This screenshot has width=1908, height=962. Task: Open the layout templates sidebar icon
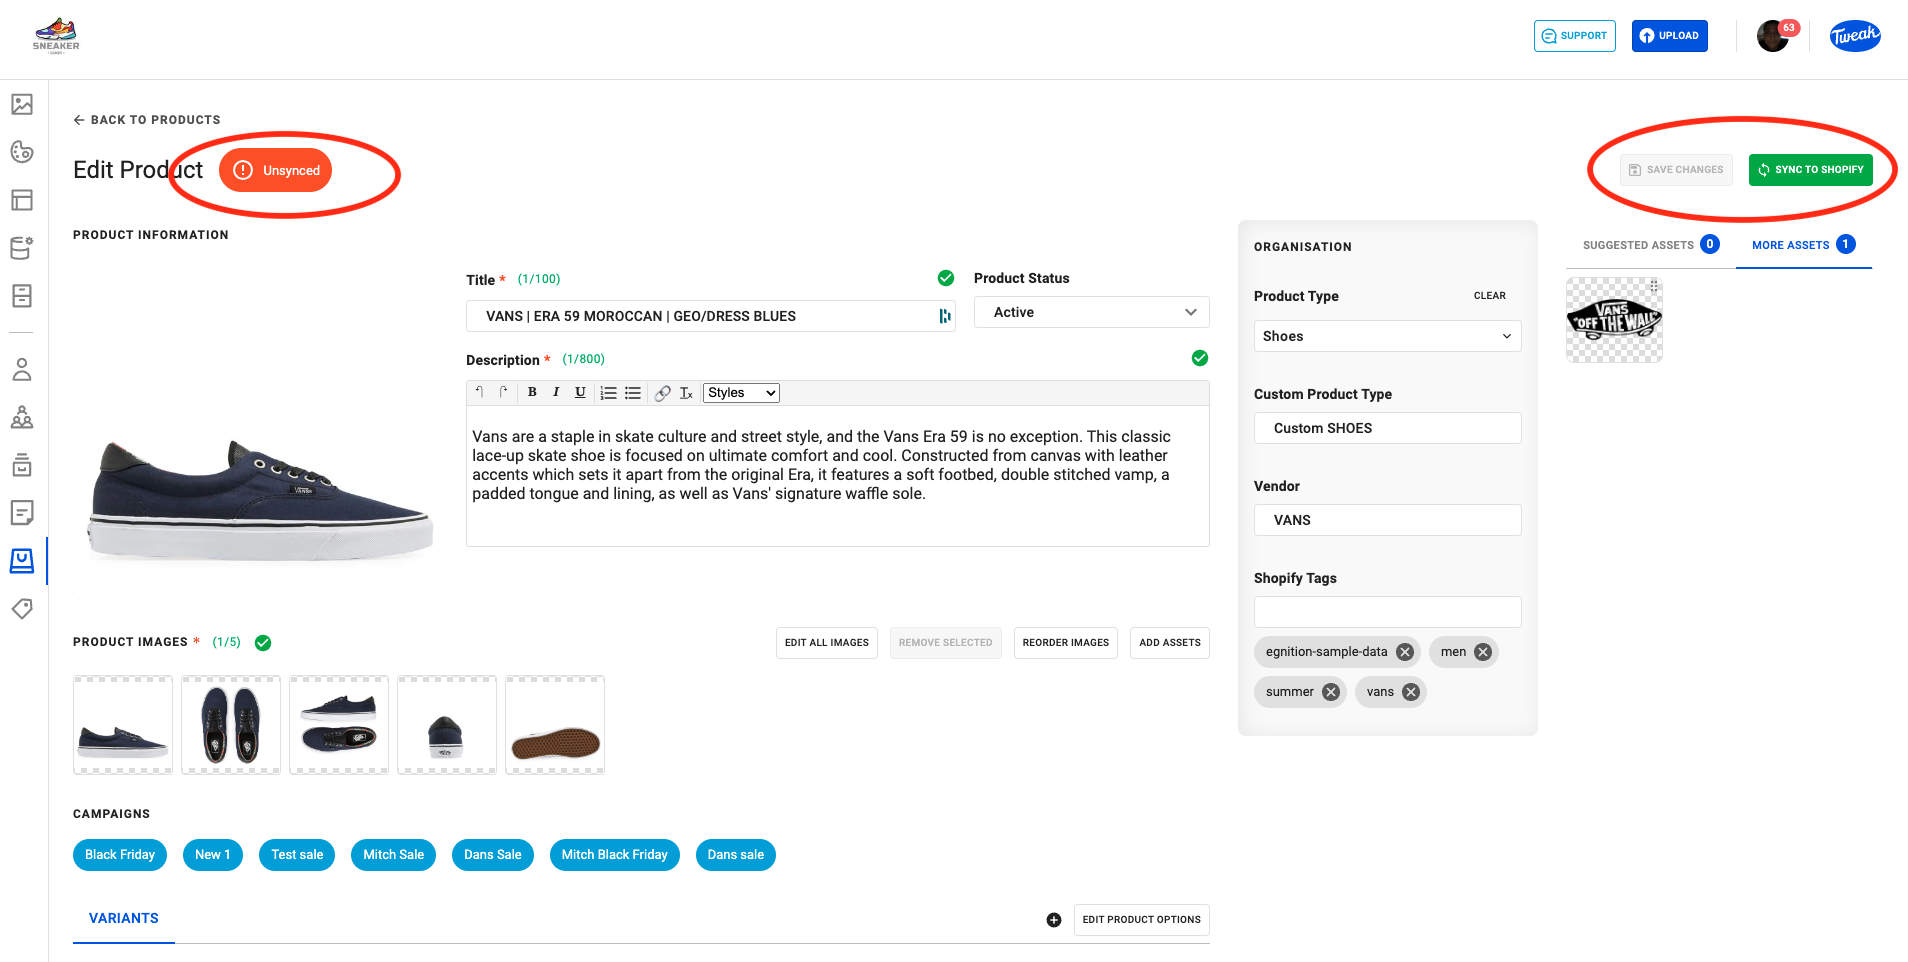[x=22, y=200]
